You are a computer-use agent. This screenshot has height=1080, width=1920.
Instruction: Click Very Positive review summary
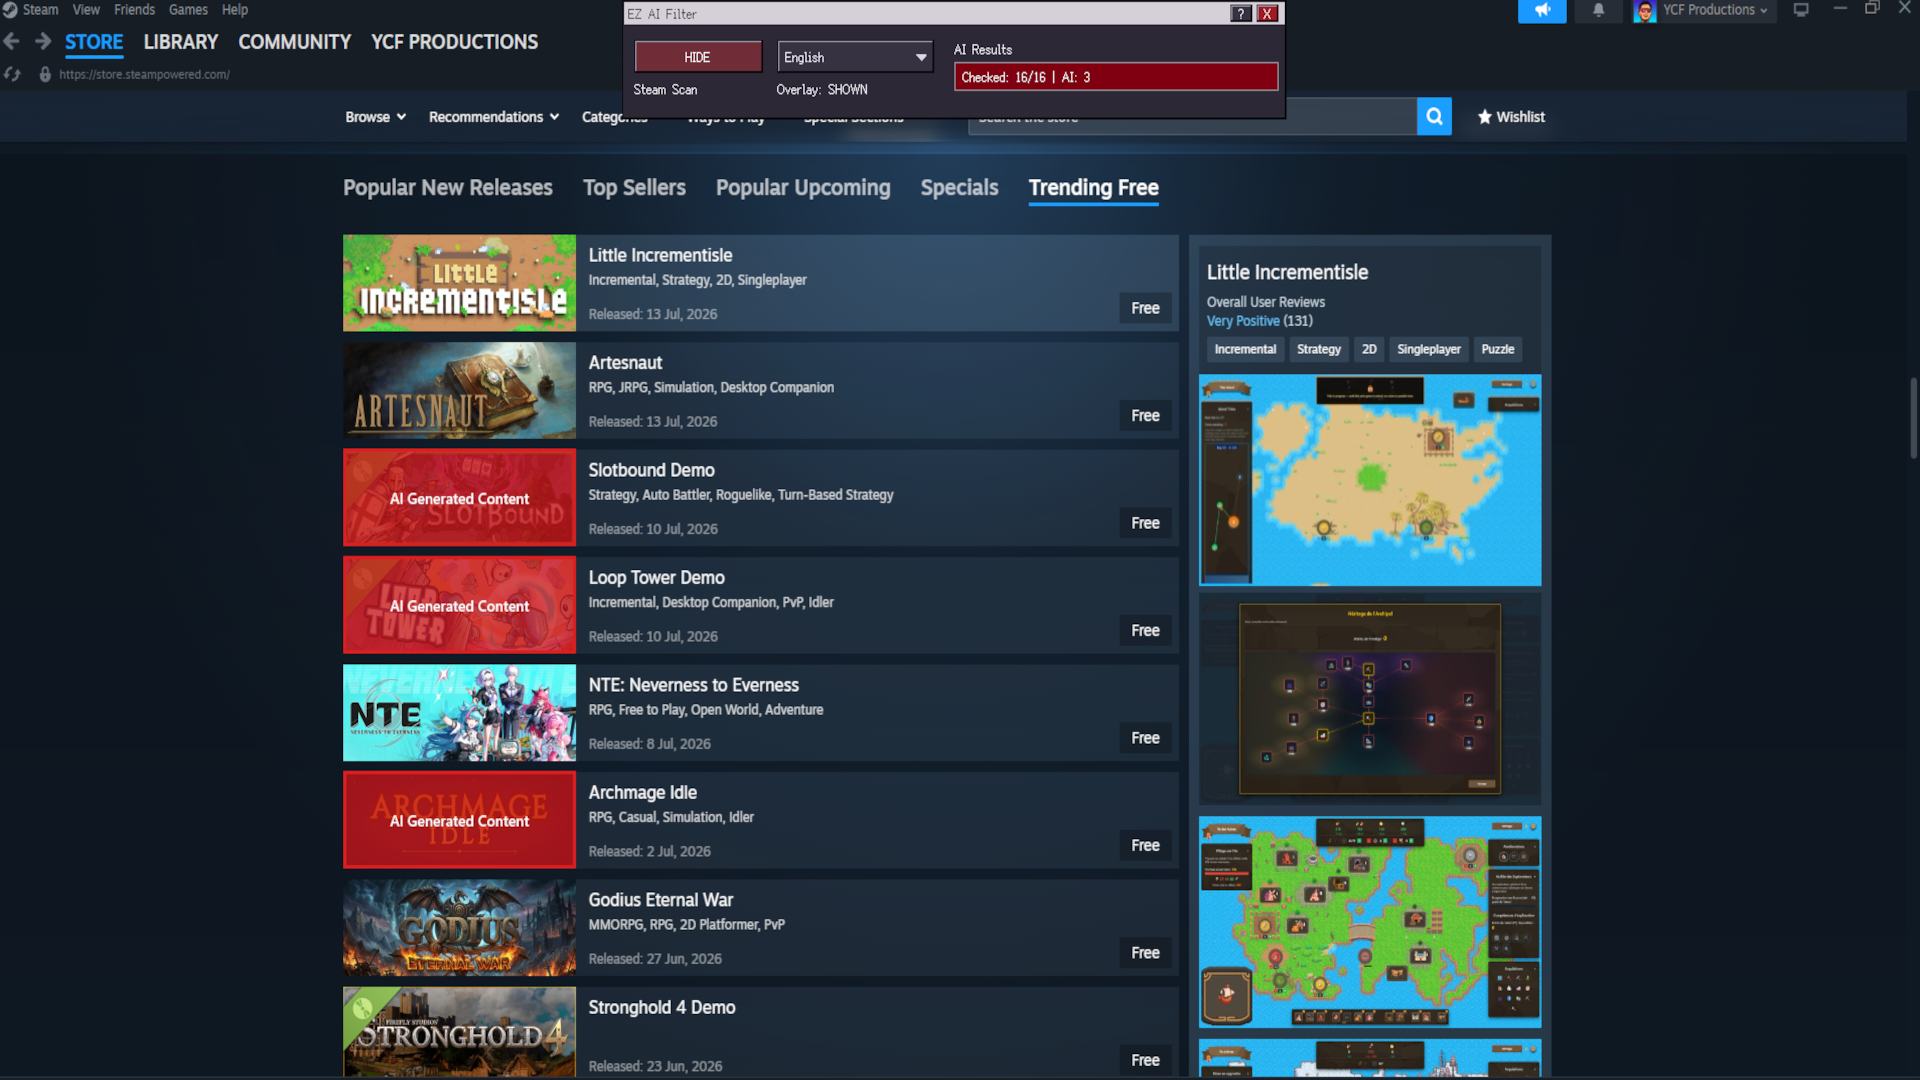click(x=1243, y=321)
